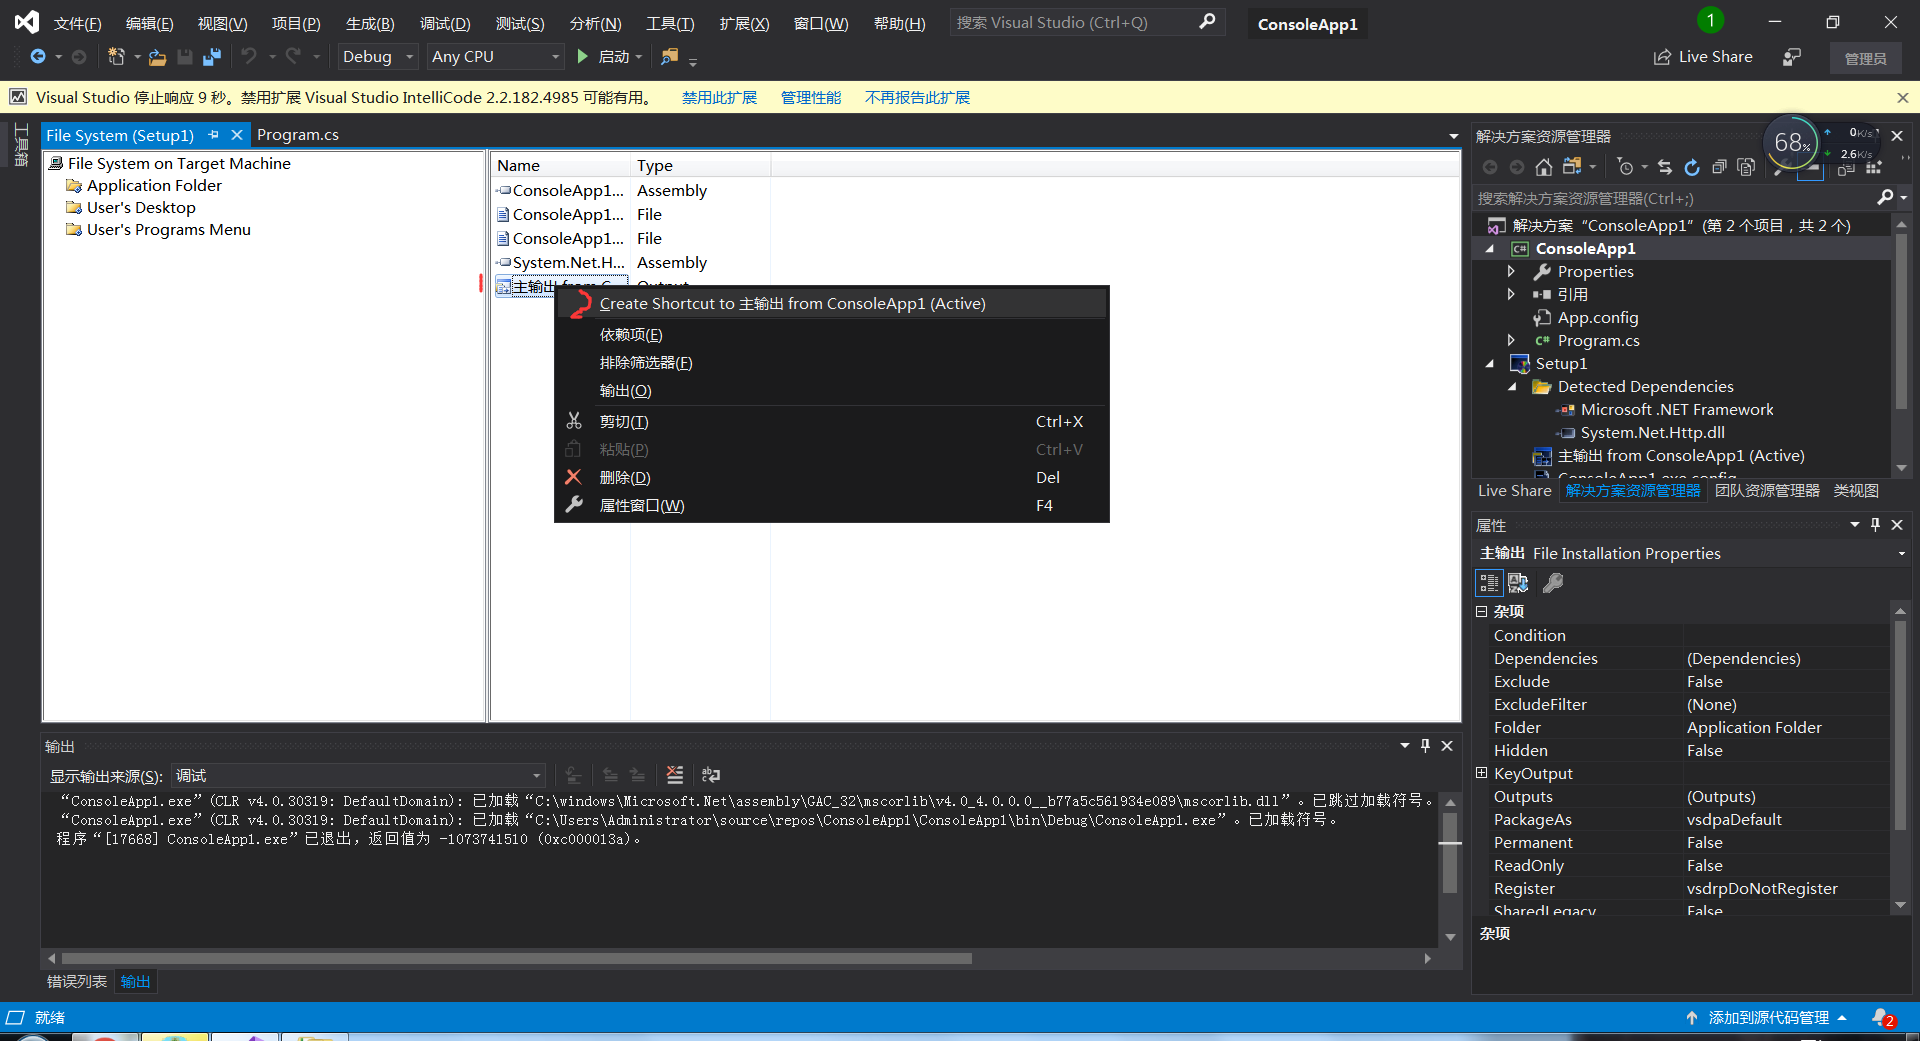Expand the Properties node in Solution Explorer
Image resolution: width=1920 pixels, height=1041 pixels.
click(x=1511, y=272)
